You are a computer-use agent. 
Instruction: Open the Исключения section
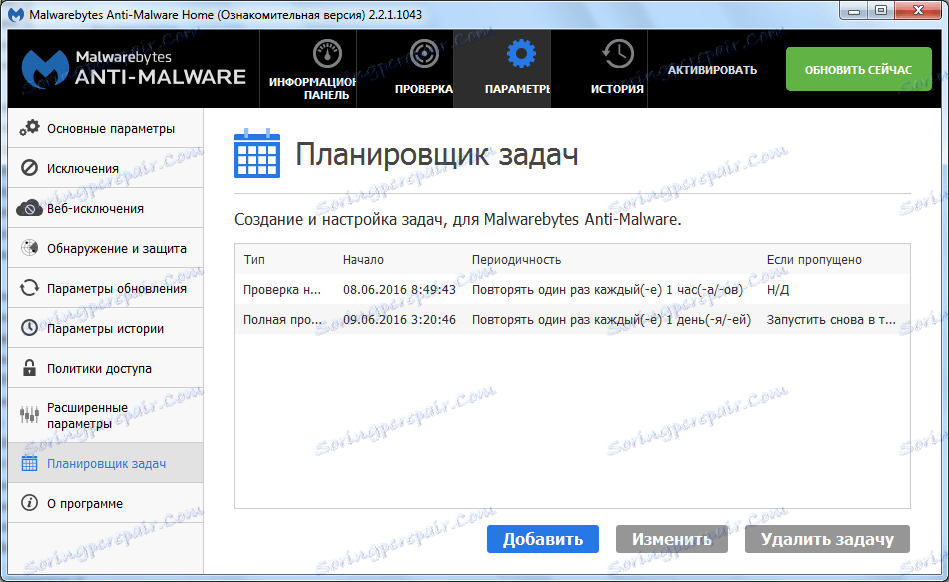106,168
